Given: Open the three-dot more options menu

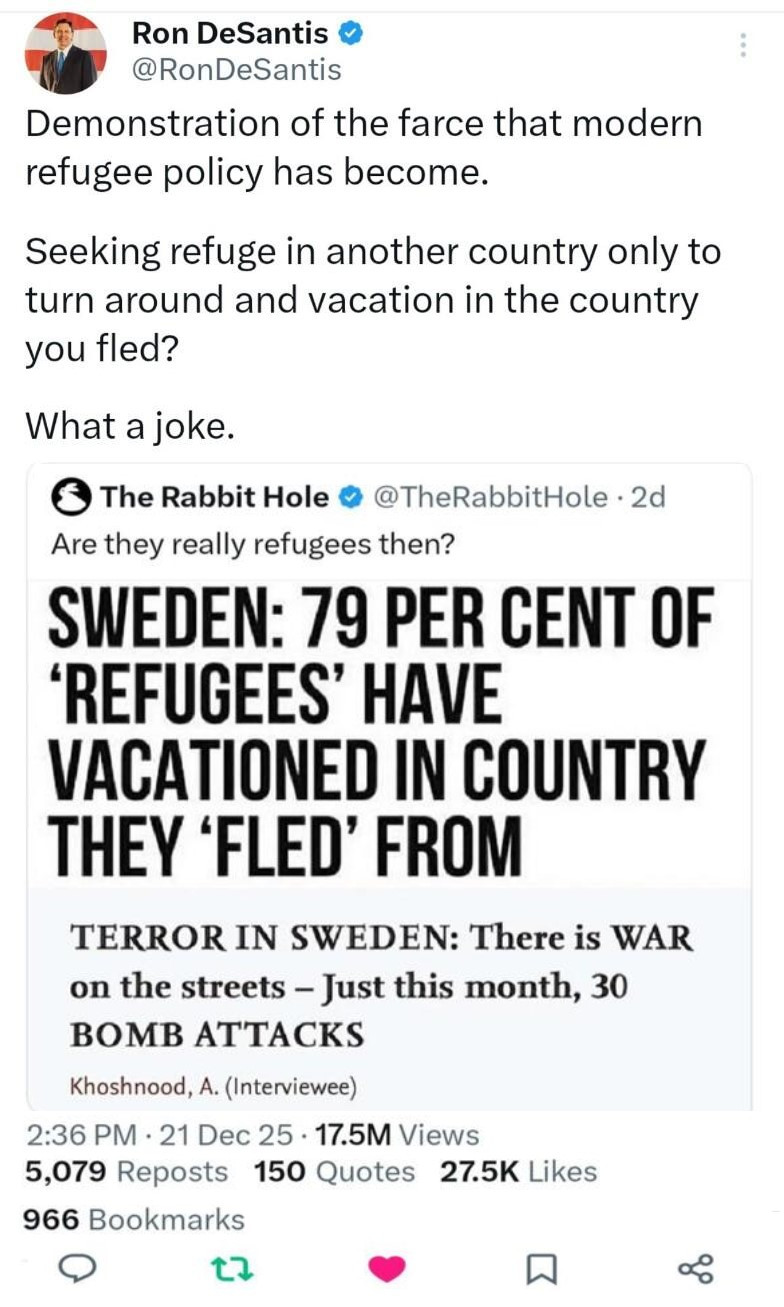Looking at the screenshot, I should [x=742, y=45].
